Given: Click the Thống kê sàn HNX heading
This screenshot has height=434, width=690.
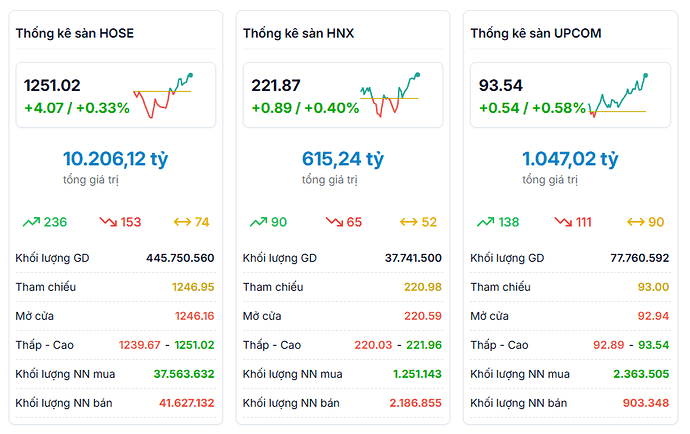Looking at the screenshot, I should 298,34.
